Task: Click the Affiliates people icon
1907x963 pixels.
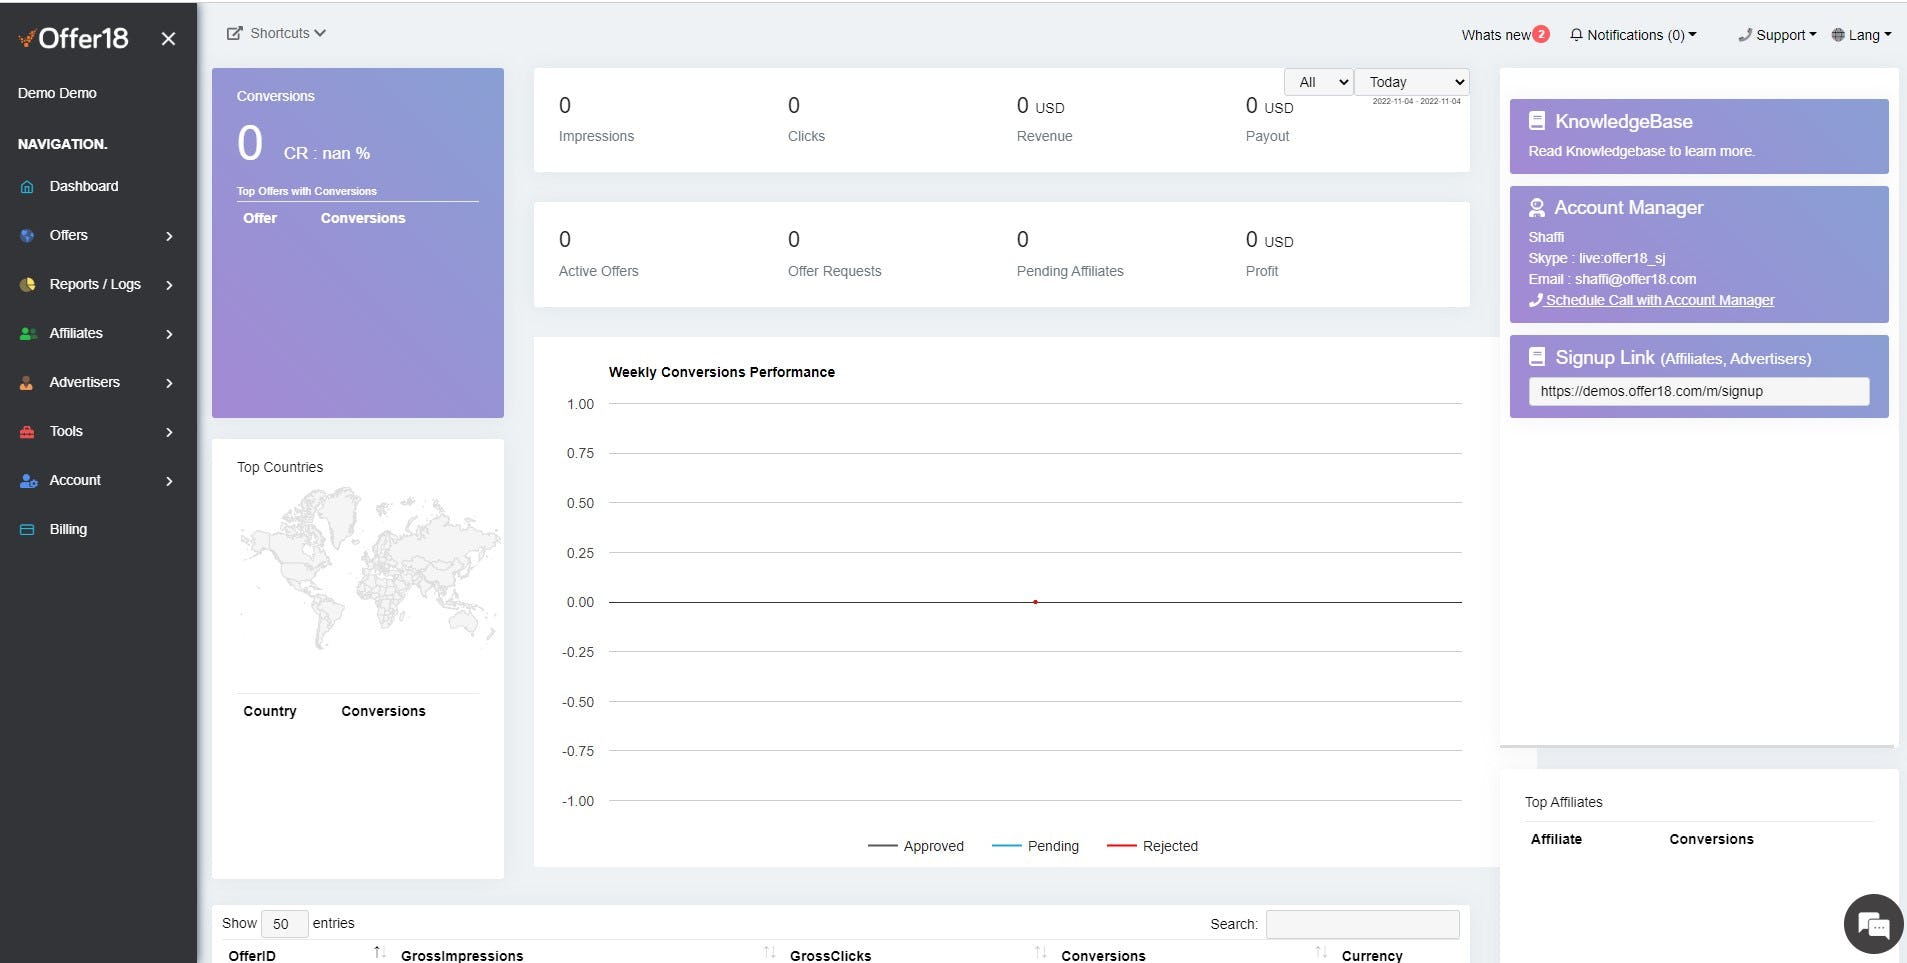Action: (28, 334)
